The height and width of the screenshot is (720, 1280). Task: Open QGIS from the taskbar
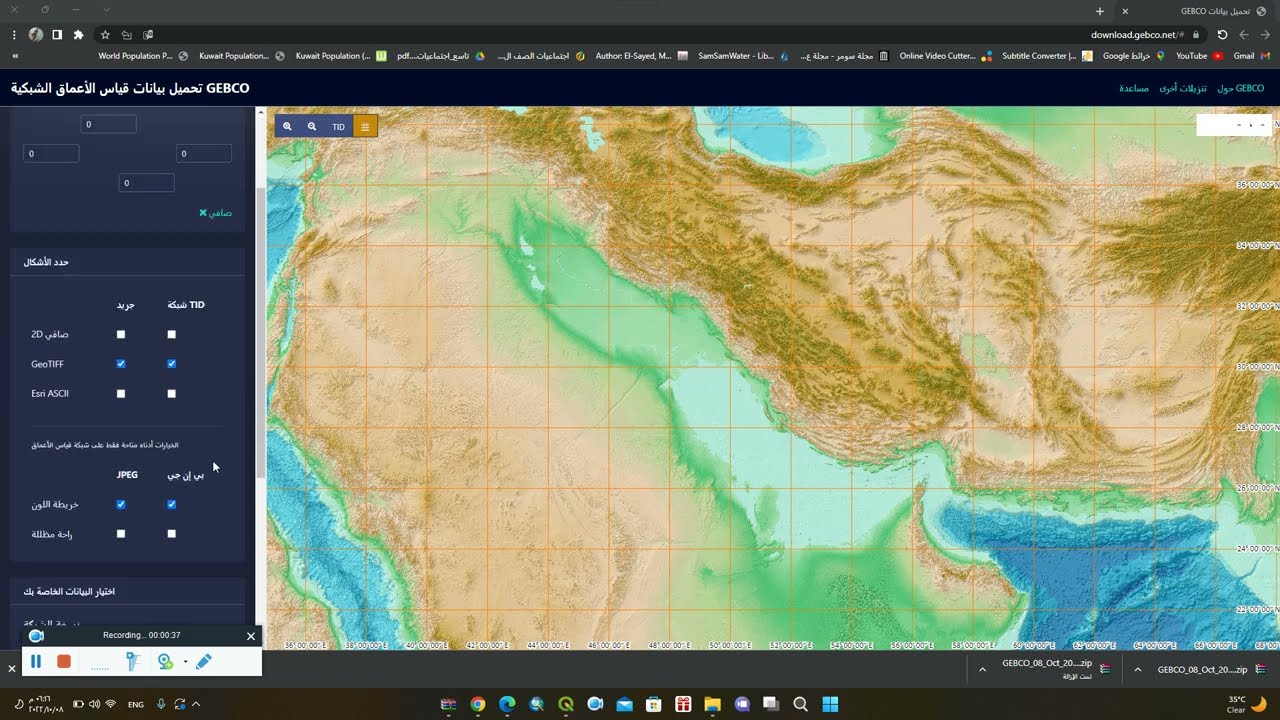click(566, 704)
